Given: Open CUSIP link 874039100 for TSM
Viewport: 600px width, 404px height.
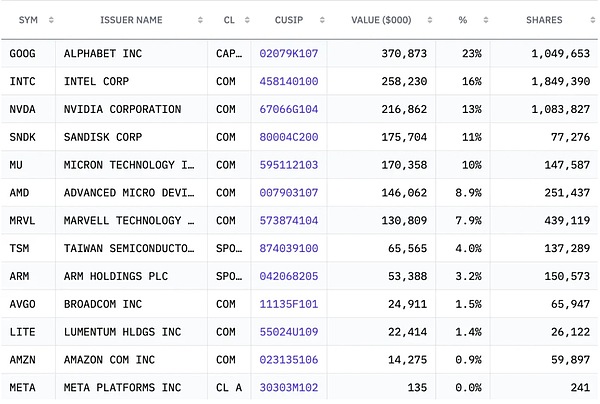Looking at the screenshot, I should coord(289,248).
